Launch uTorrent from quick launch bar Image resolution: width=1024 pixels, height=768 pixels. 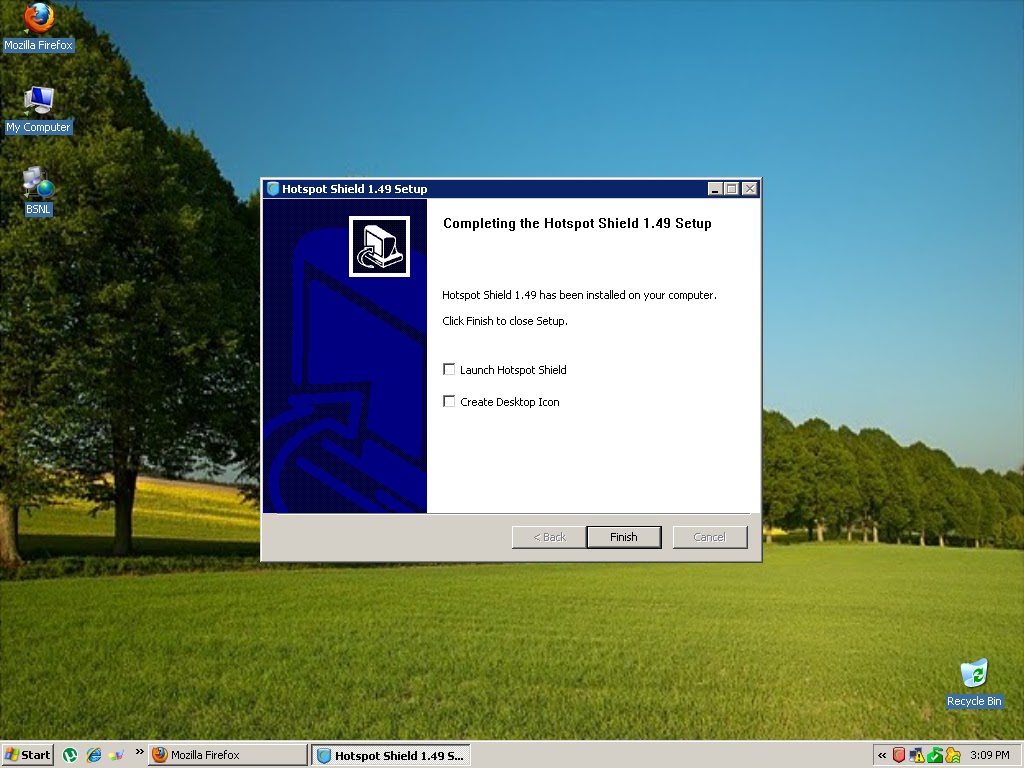tap(70, 756)
